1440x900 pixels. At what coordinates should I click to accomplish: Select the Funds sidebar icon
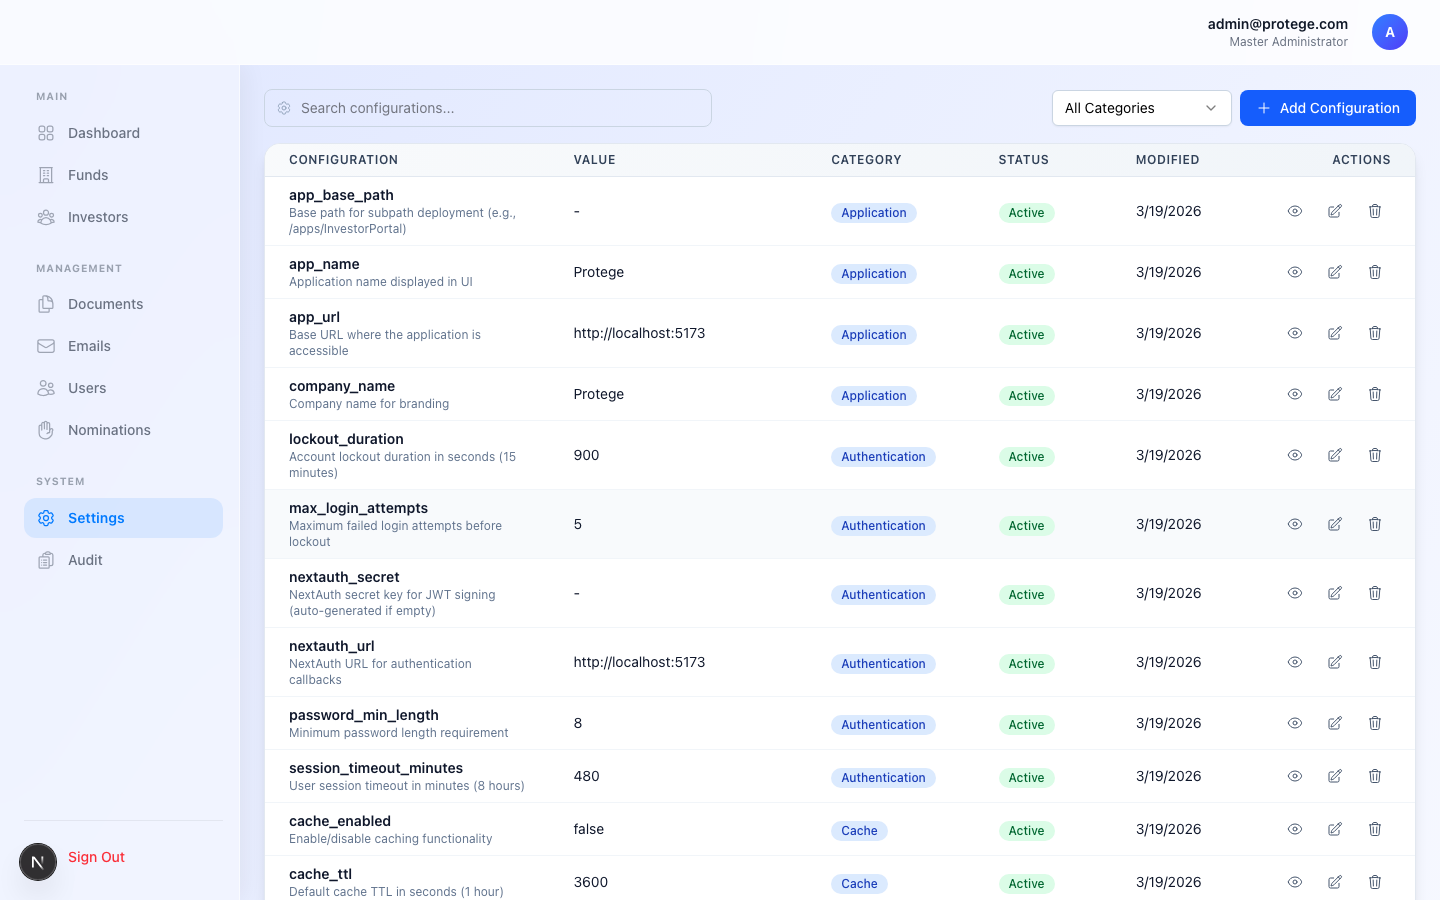click(46, 174)
